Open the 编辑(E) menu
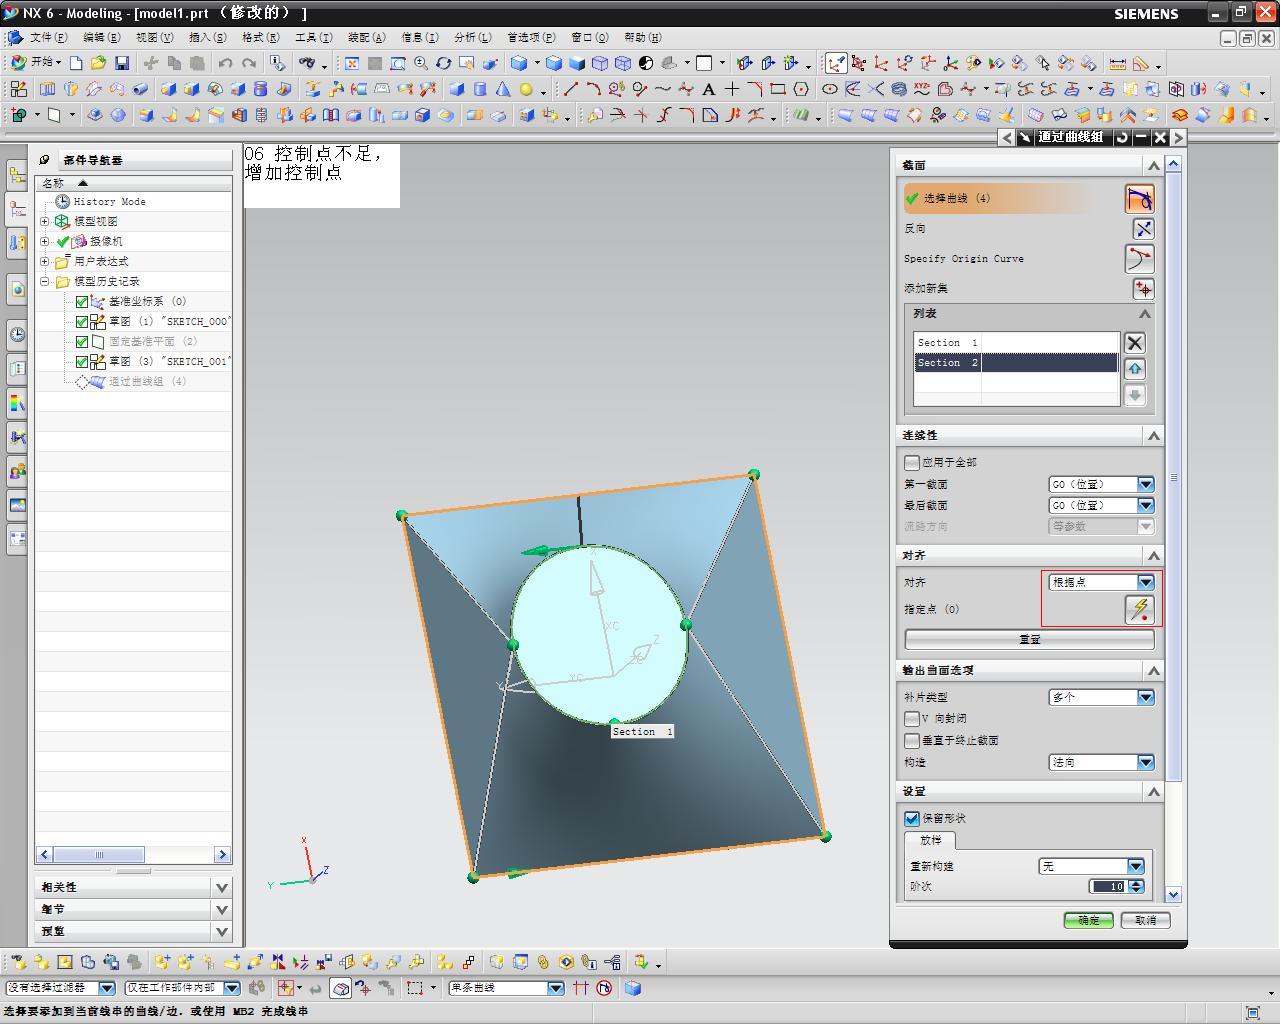 (101, 37)
